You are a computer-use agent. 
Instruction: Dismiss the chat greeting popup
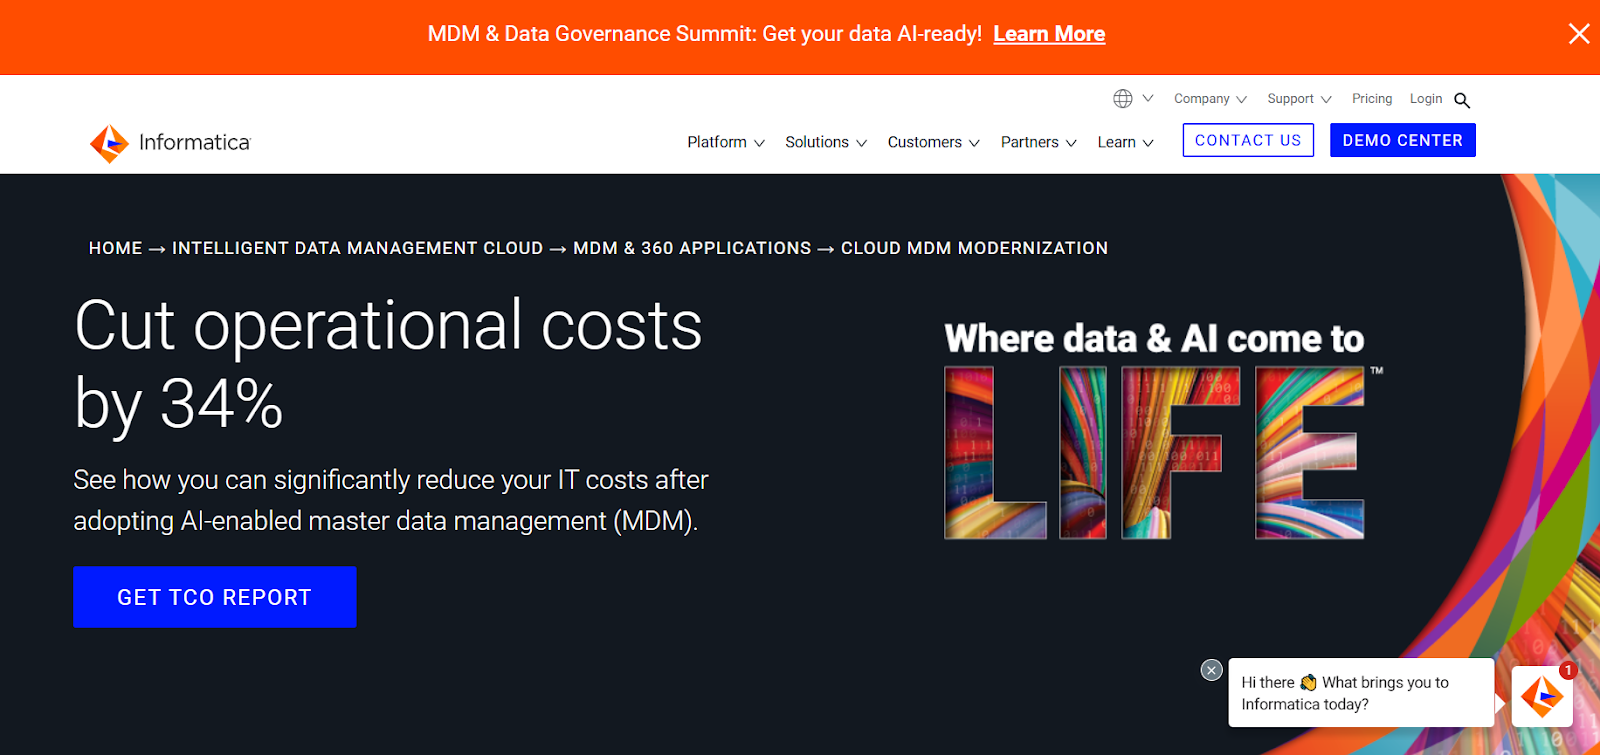[1211, 670]
